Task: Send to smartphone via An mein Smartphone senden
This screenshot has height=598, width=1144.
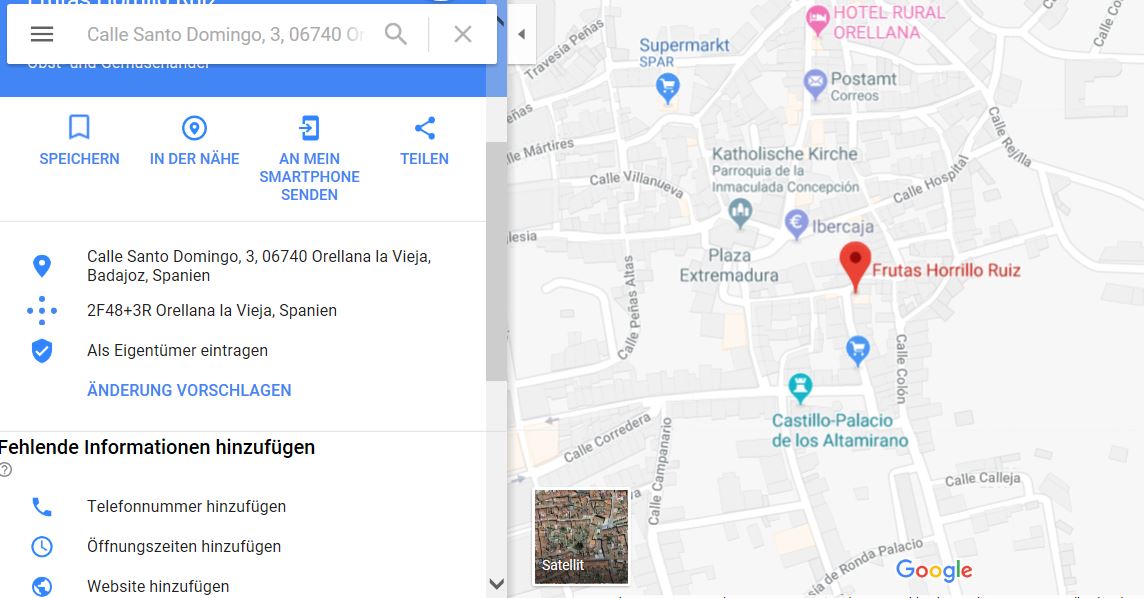Action: point(309,158)
